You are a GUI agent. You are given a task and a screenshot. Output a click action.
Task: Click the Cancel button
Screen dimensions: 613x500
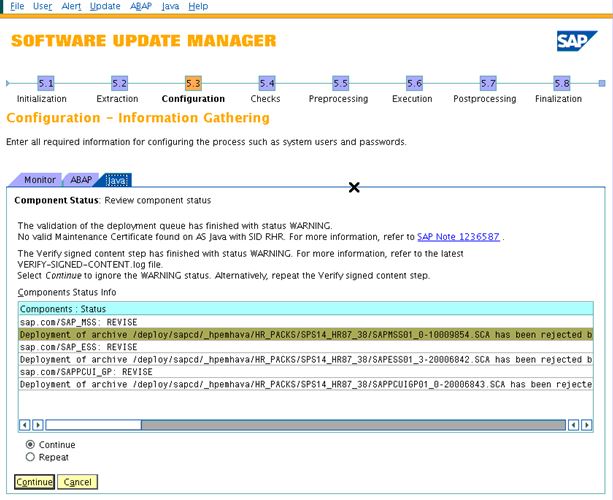77,482
